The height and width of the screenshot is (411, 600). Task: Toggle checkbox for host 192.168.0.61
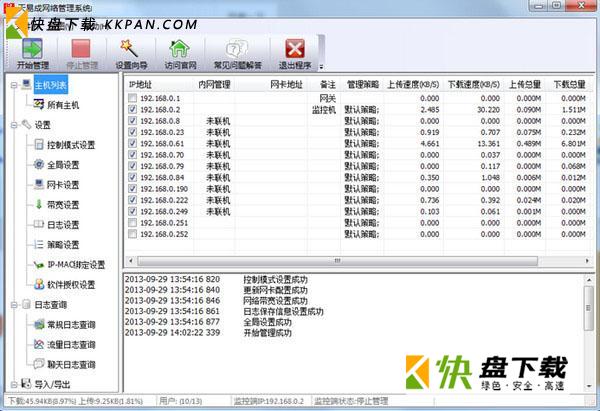(132, 144)
